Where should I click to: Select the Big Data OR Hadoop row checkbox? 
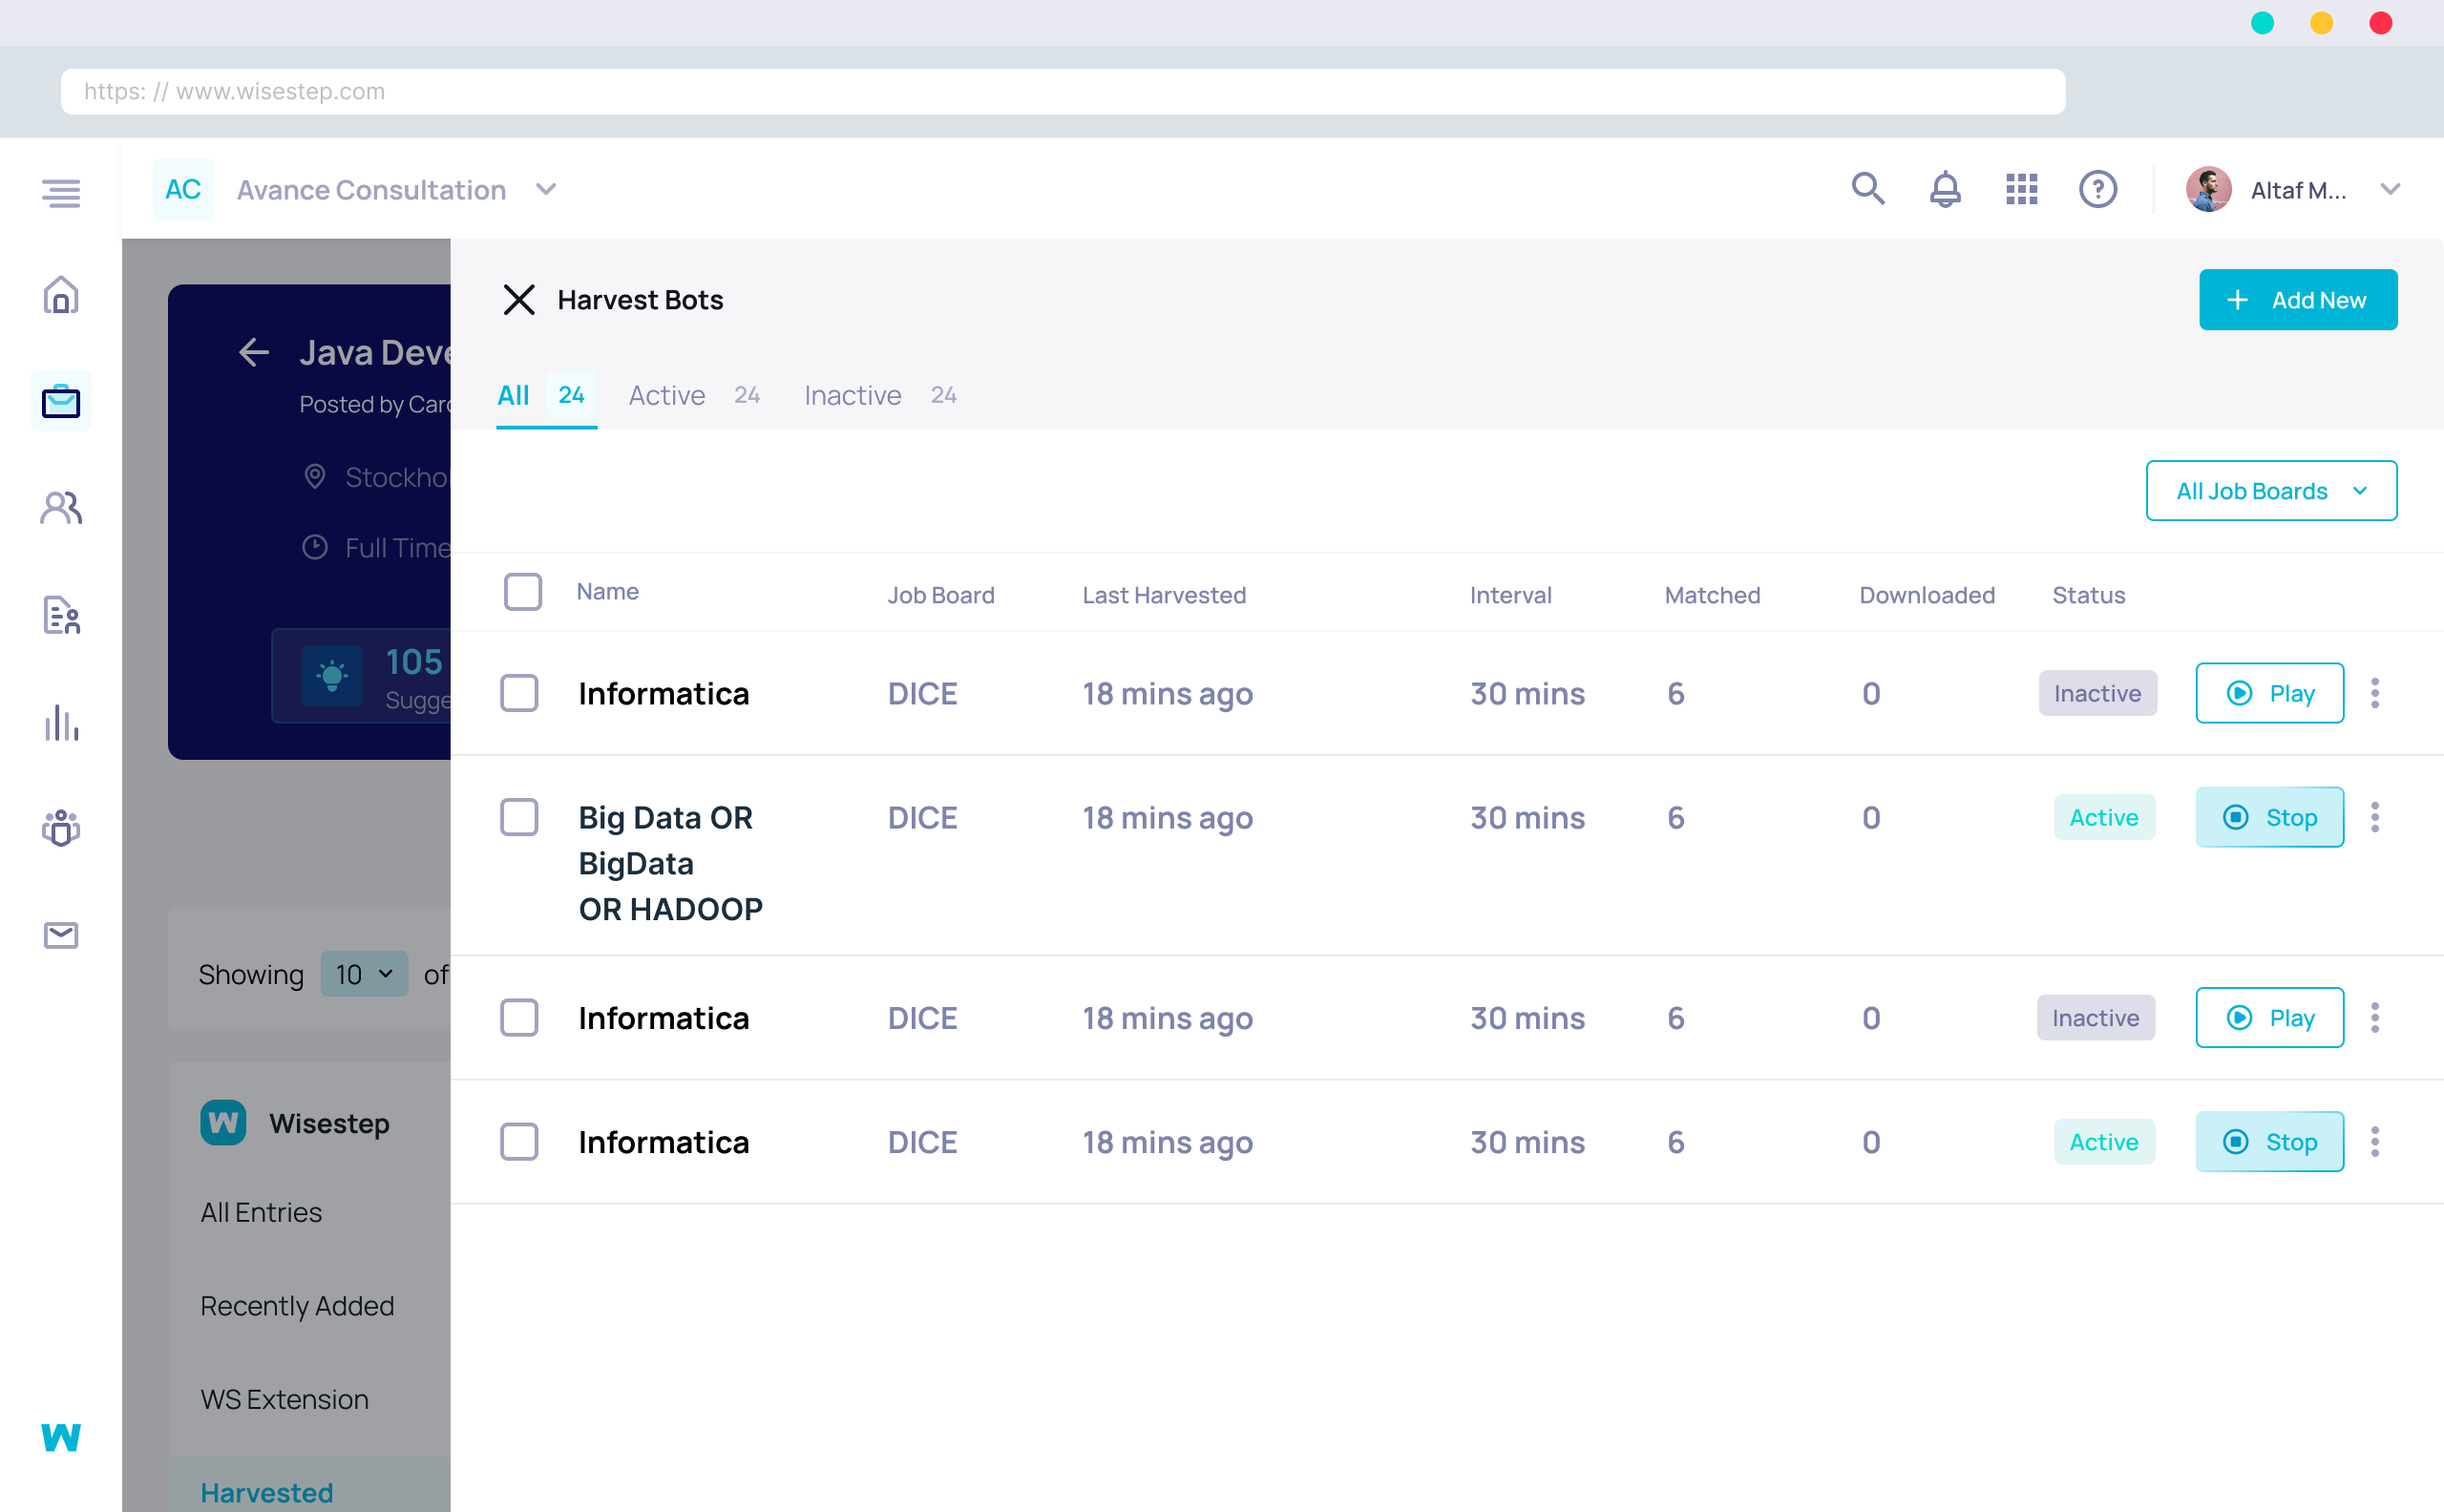(520, 817)
